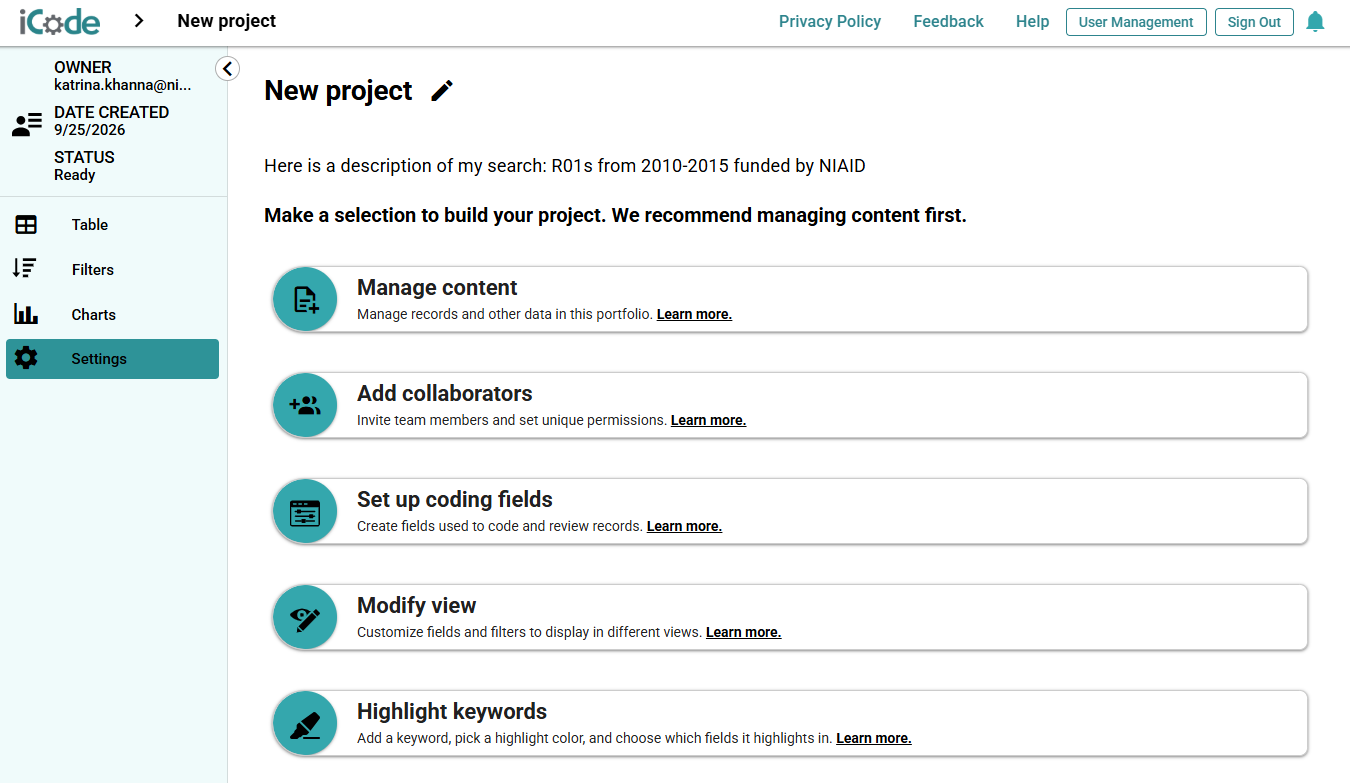1350x783 pixels.
Task: Select the Settings menu label
Action: point(99,359)
